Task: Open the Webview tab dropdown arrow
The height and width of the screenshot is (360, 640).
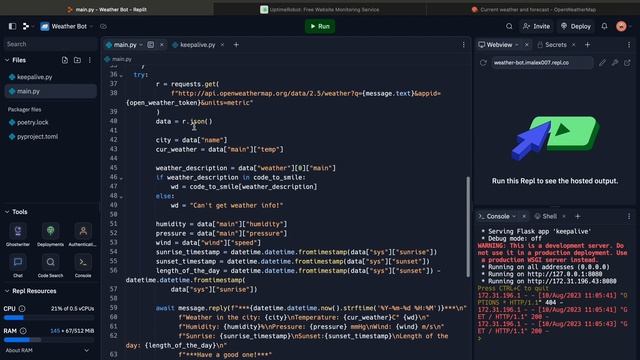Action: 517,44
